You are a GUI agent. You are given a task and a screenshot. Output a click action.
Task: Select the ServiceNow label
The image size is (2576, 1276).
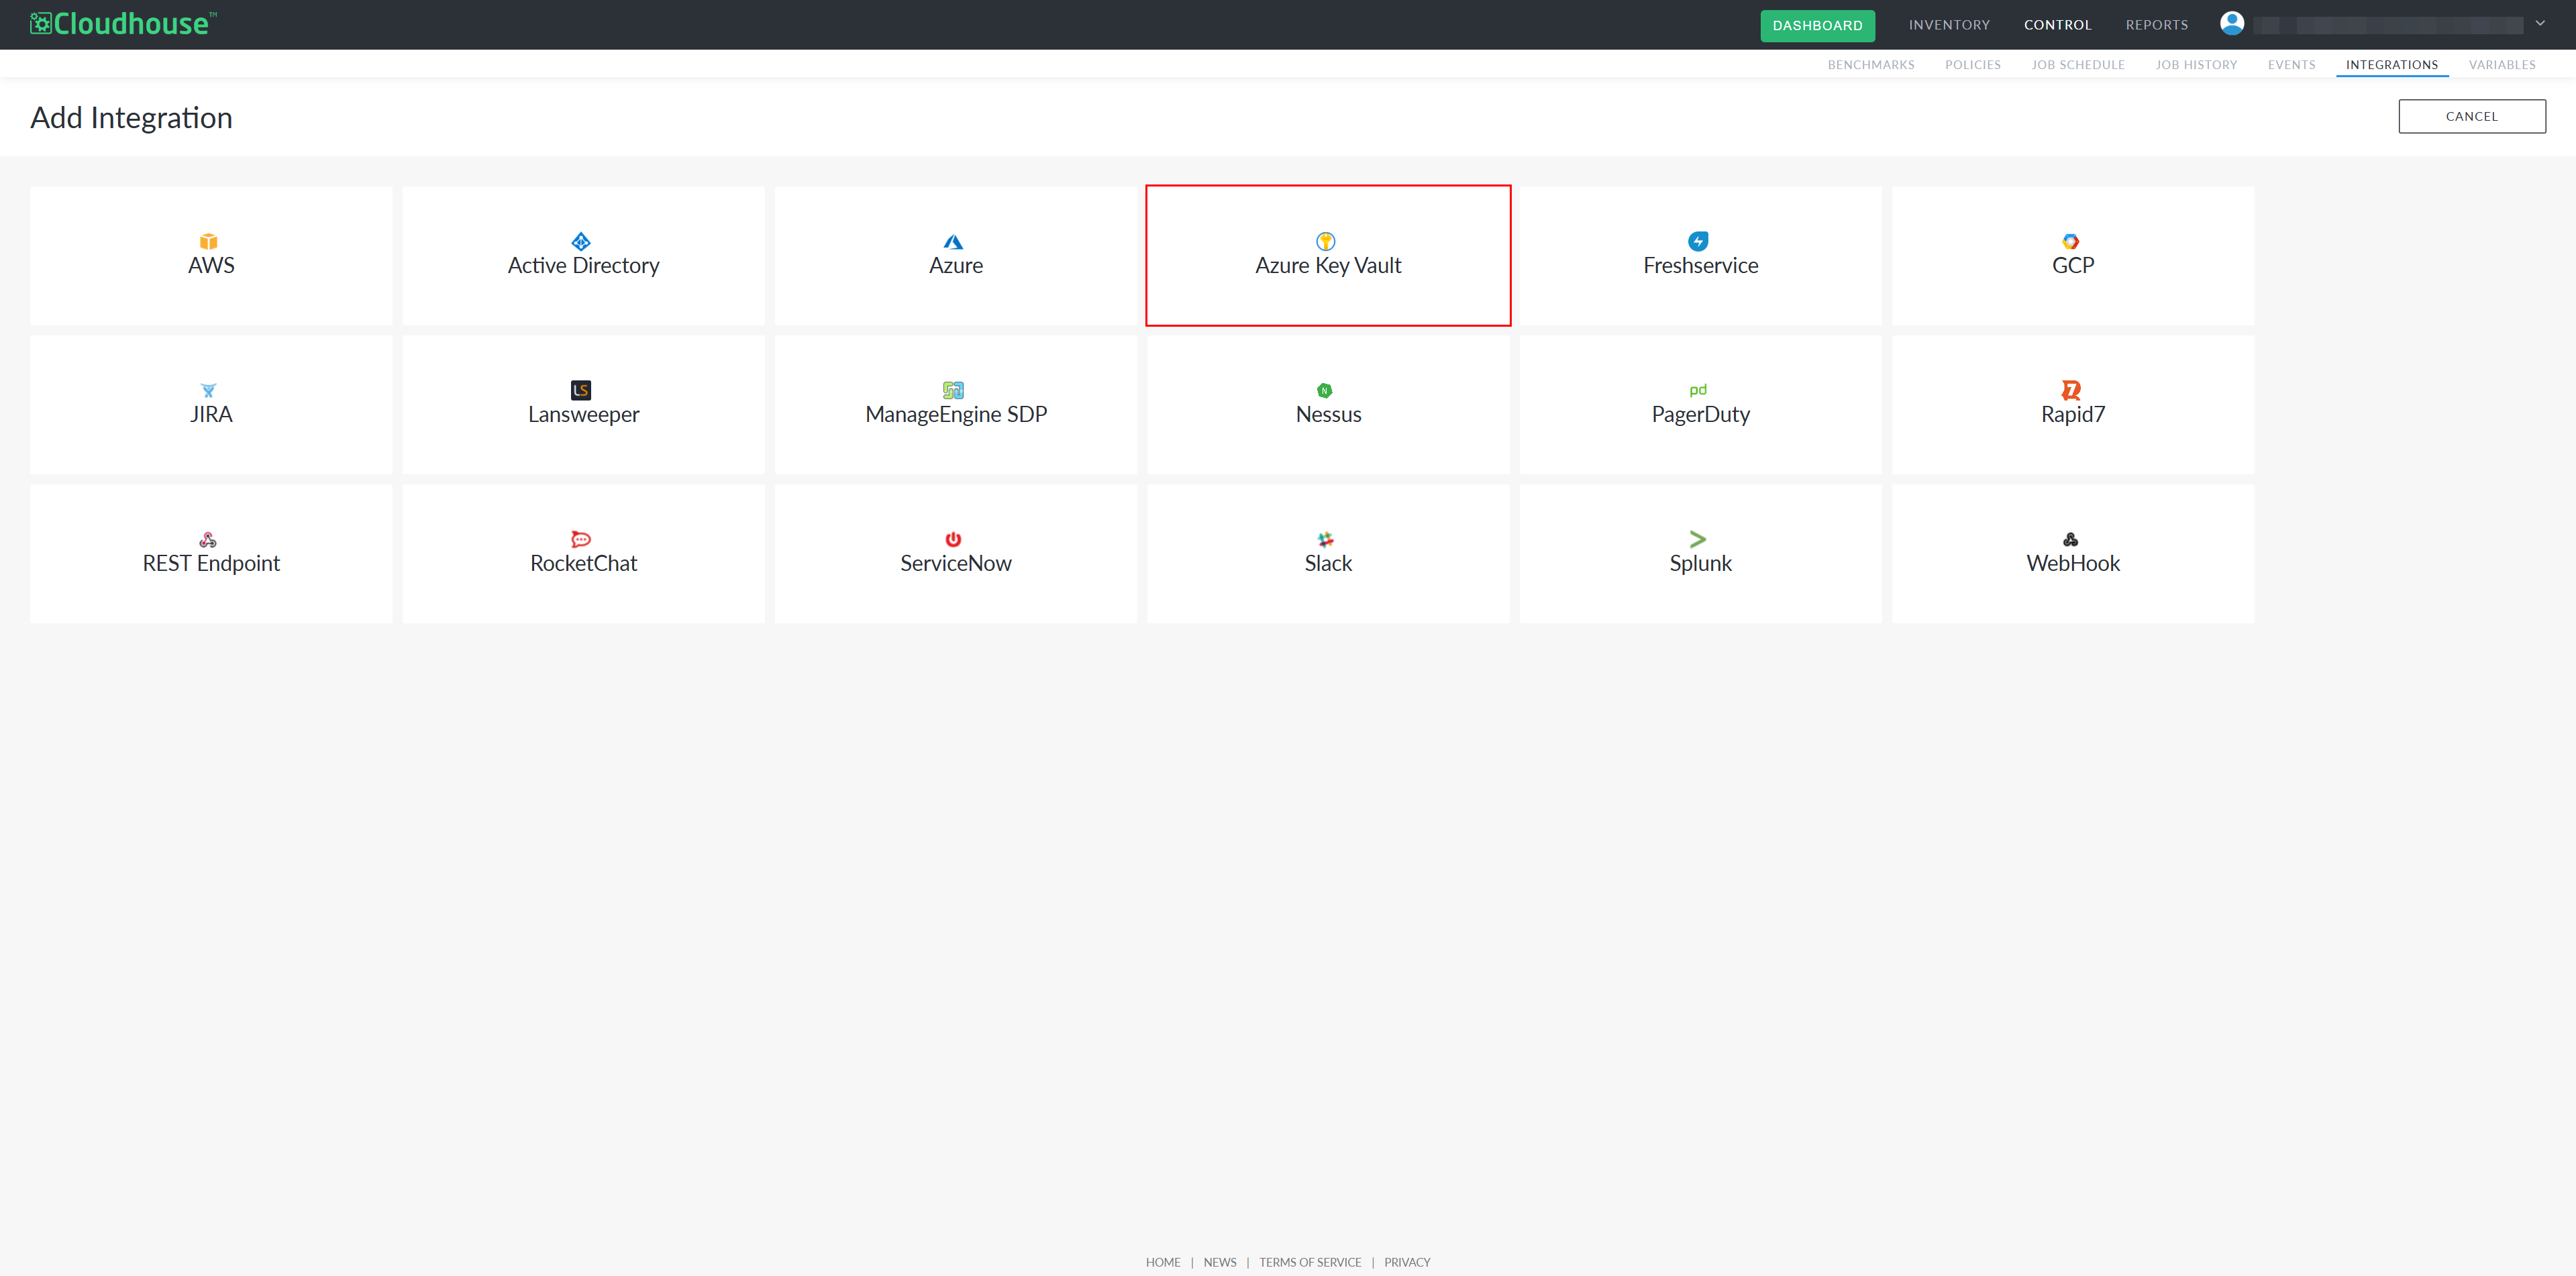(955, 564)
